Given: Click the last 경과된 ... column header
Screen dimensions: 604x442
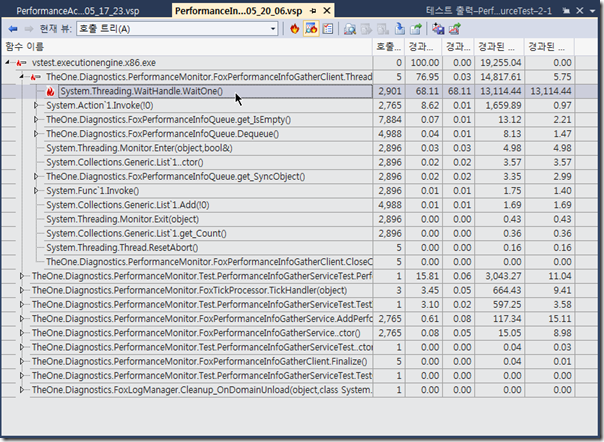Looking at the screenshot, I should 549,47.
